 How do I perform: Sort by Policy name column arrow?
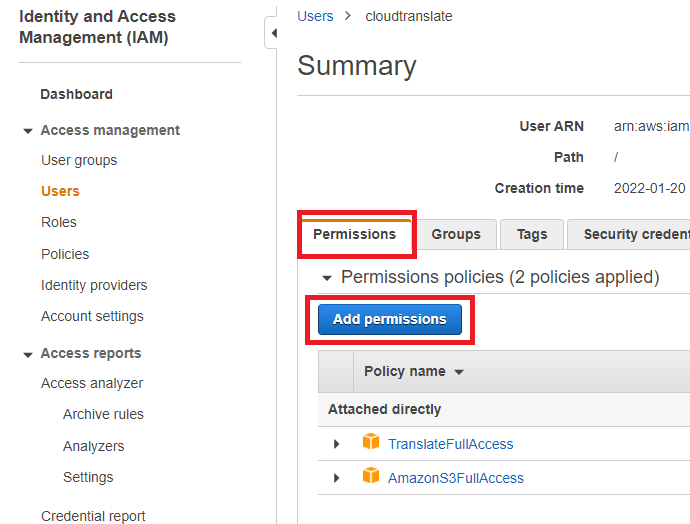[x=459, y=372]
